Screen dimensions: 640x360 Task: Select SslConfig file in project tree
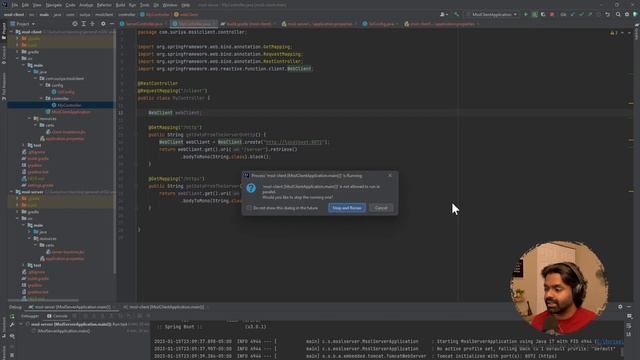coord(63,92)
